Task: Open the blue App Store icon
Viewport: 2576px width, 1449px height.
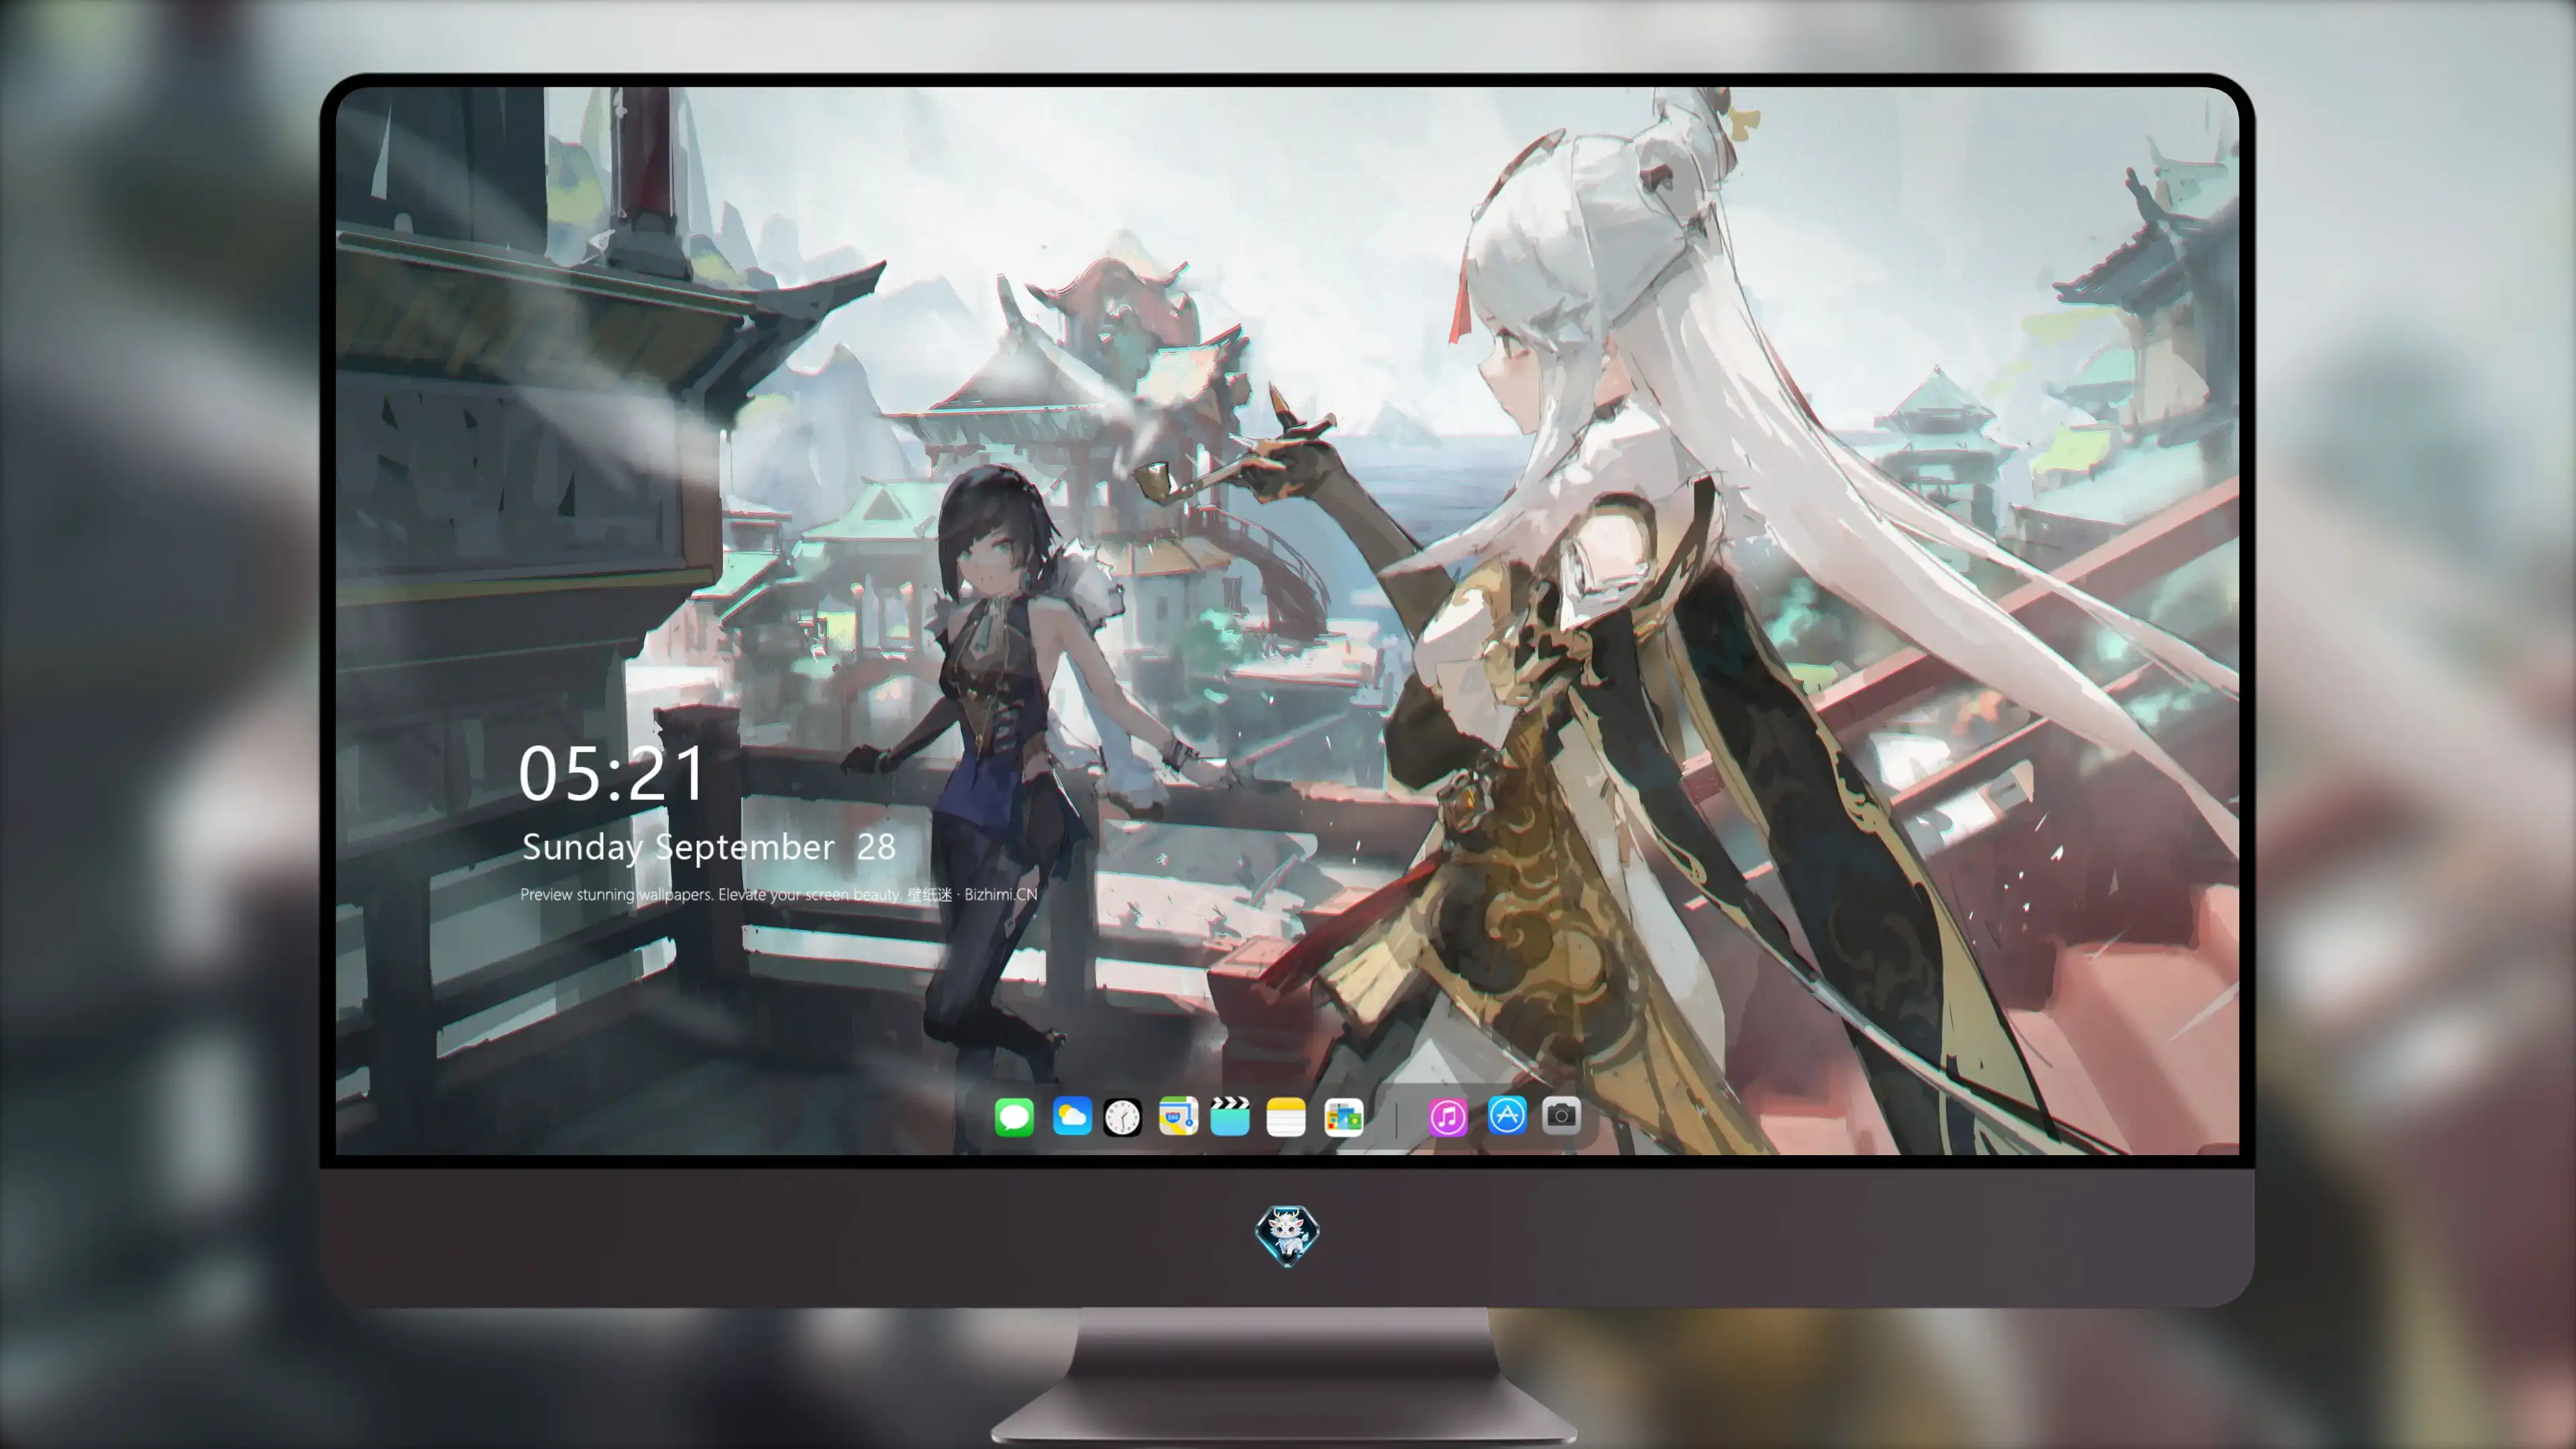Action: pos(1507,1115)
